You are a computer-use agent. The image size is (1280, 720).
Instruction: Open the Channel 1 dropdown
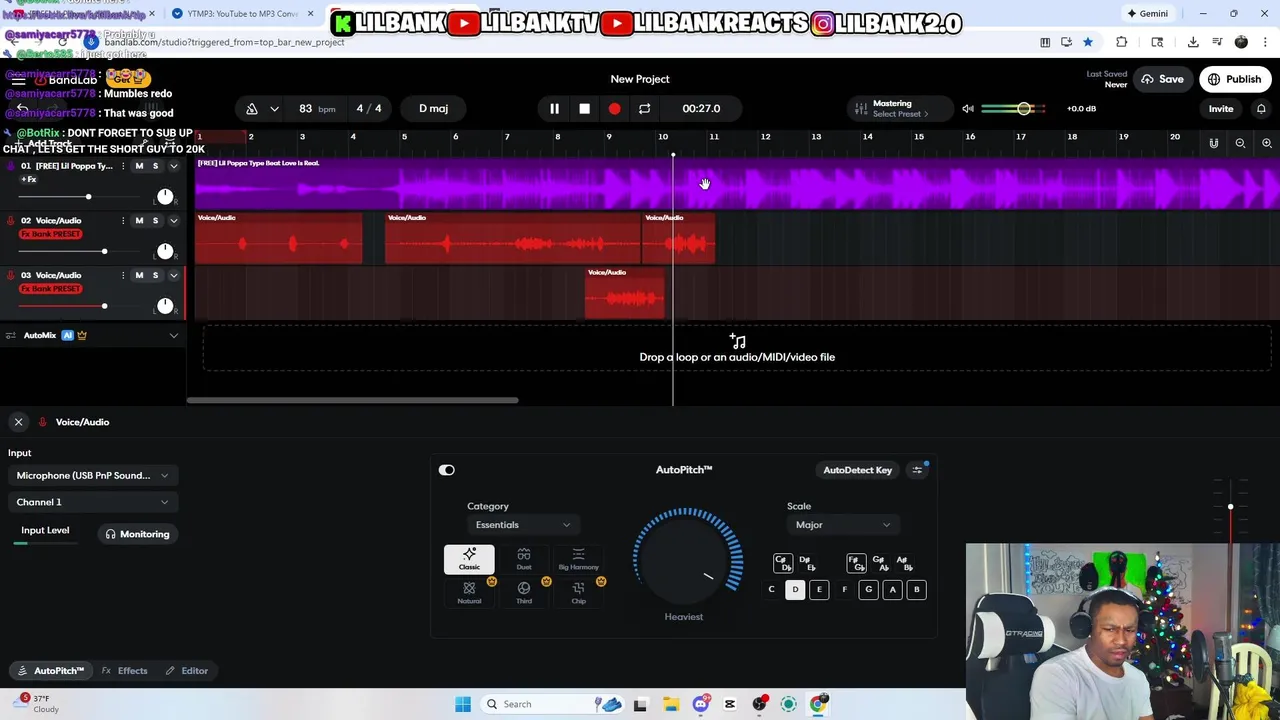tap(92, 502)
